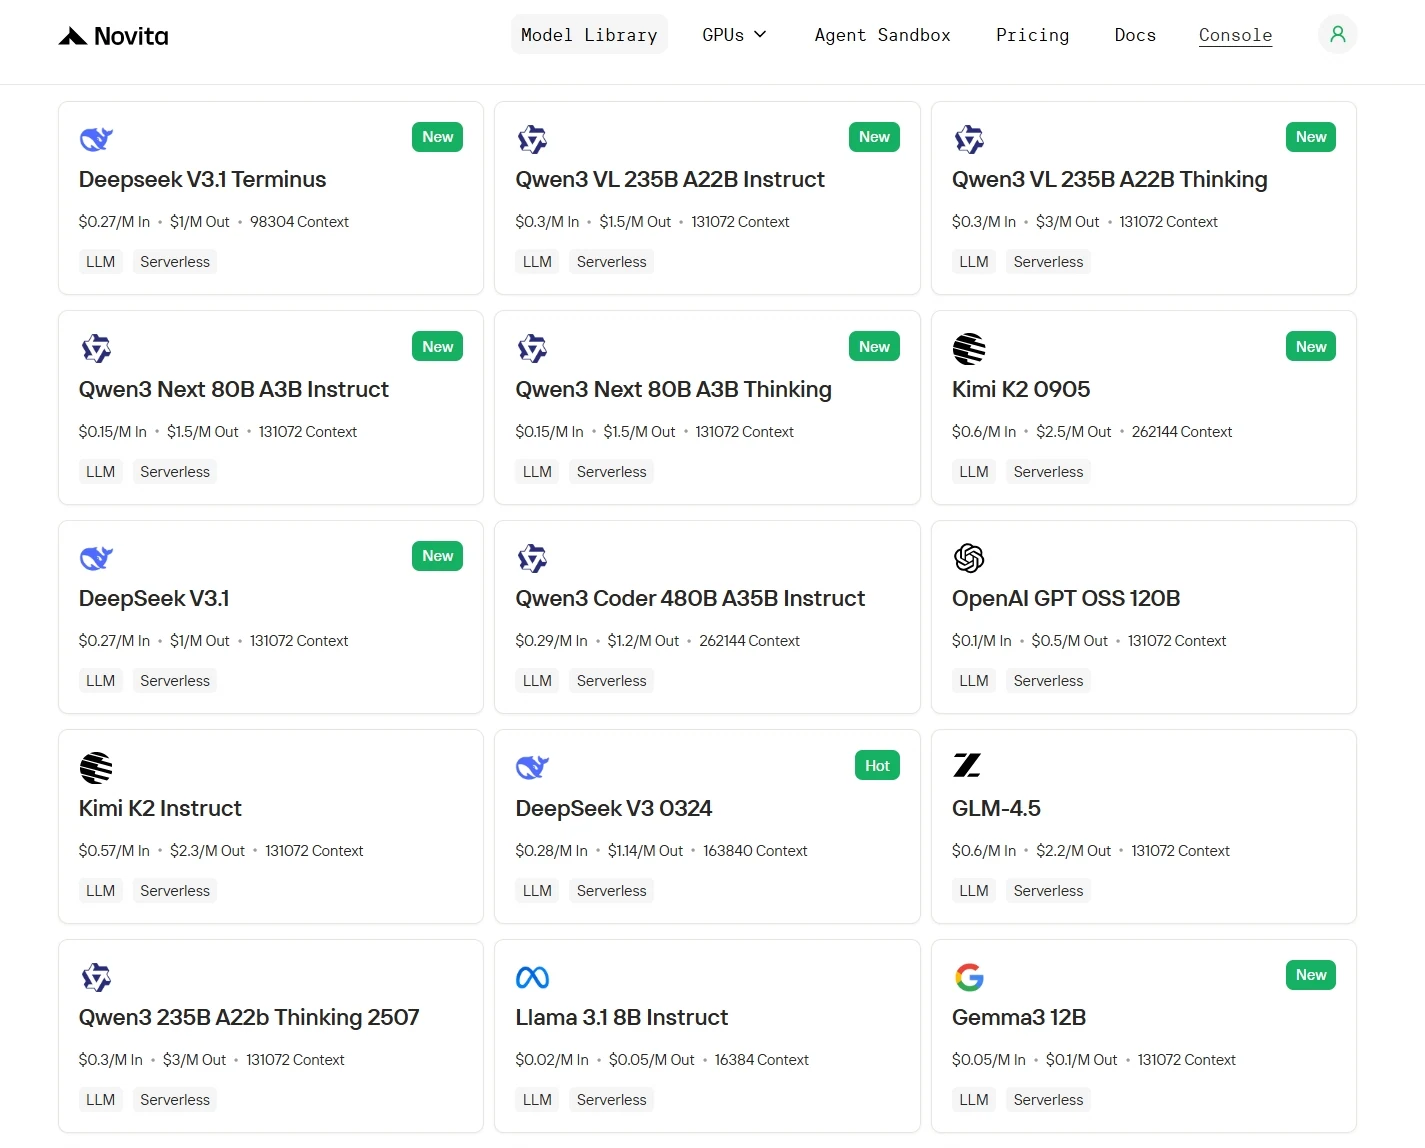Open the Model Library tab

(x=589, y=35)
